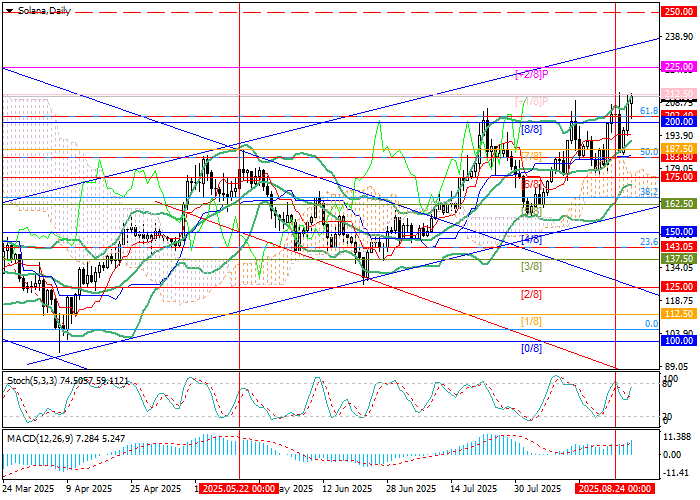The image size is (700, 500).
Task: Select the 61.8 Fibonacci level label
Action: [x=649, y=111]
